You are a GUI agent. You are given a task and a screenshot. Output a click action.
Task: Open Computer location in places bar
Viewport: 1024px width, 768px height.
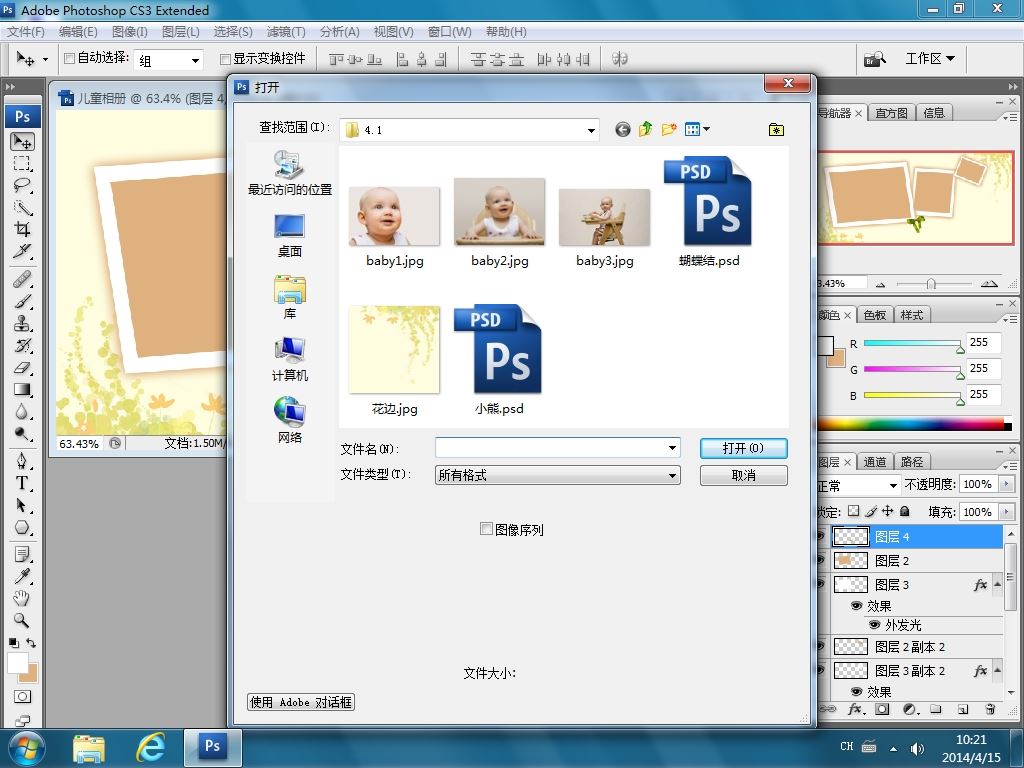click(x=289, y=359)
